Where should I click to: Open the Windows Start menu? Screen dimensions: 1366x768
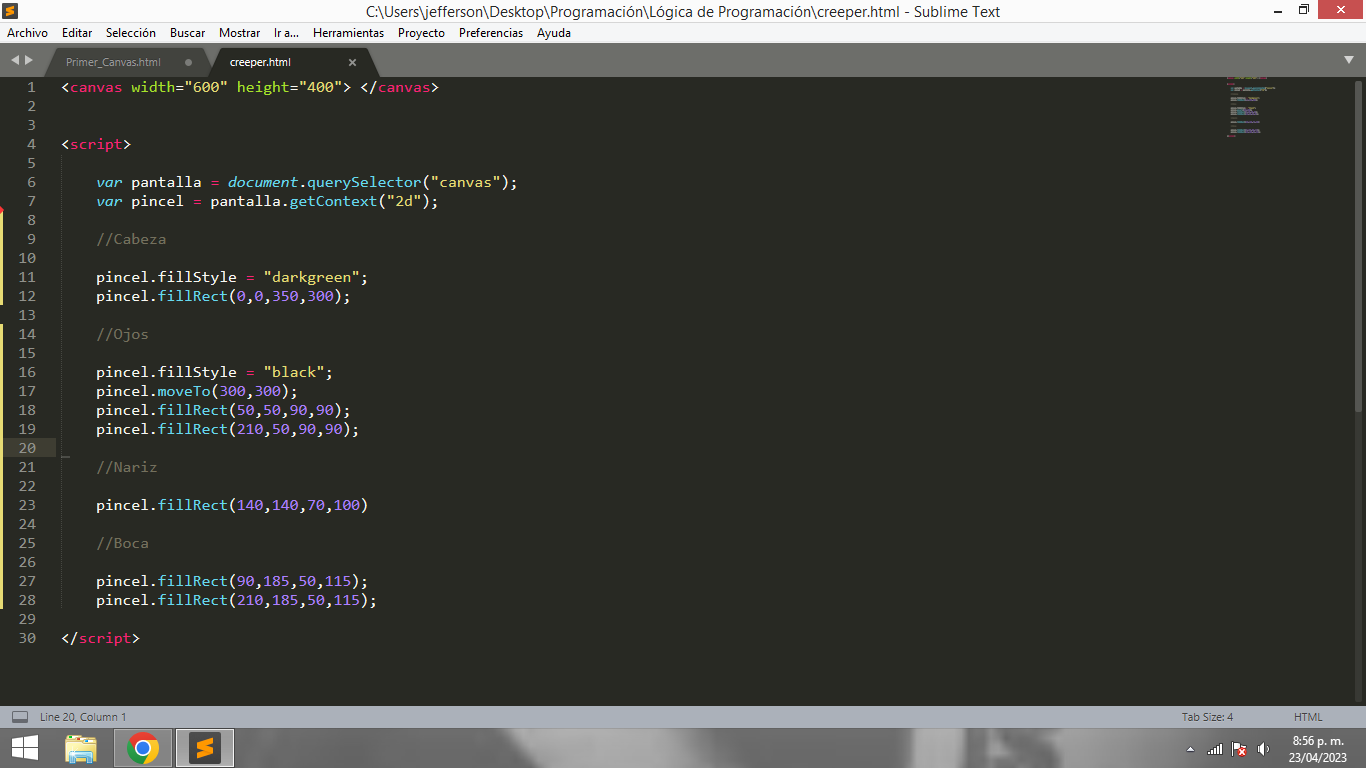click(25, 748)
